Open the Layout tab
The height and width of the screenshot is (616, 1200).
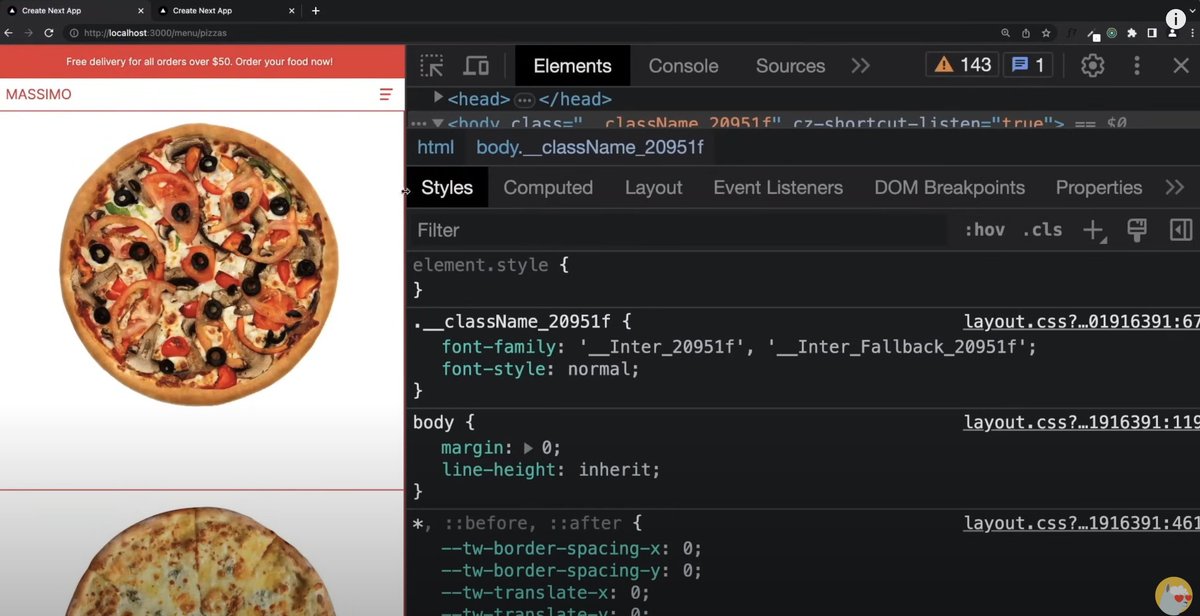pos(653,187)
